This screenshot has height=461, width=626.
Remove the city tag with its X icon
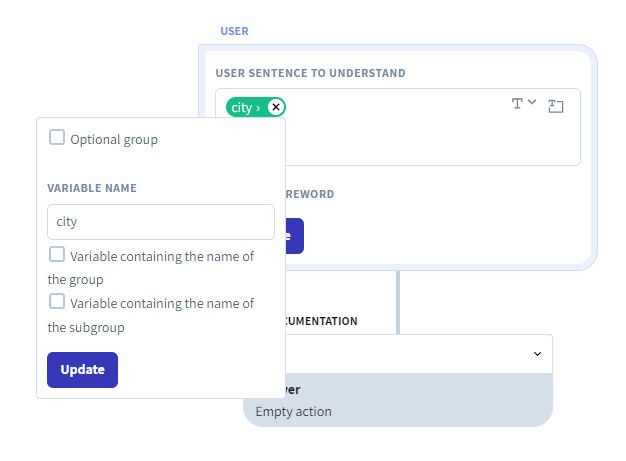tap(276, 107)
